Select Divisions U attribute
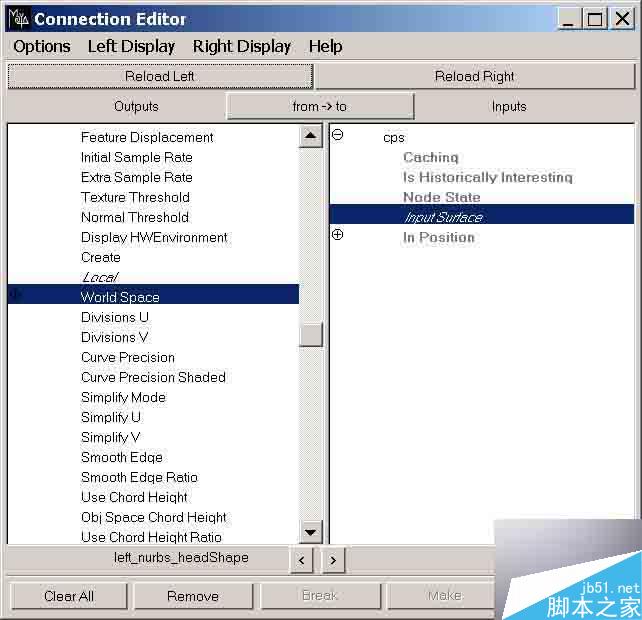This screenshot has width=642, height=620. (x=115, y=317)
